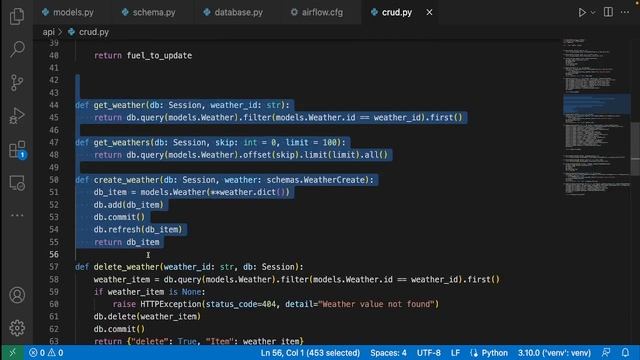Open go to line from Ln 56, Col 1
640x360 pixels.
310,353
